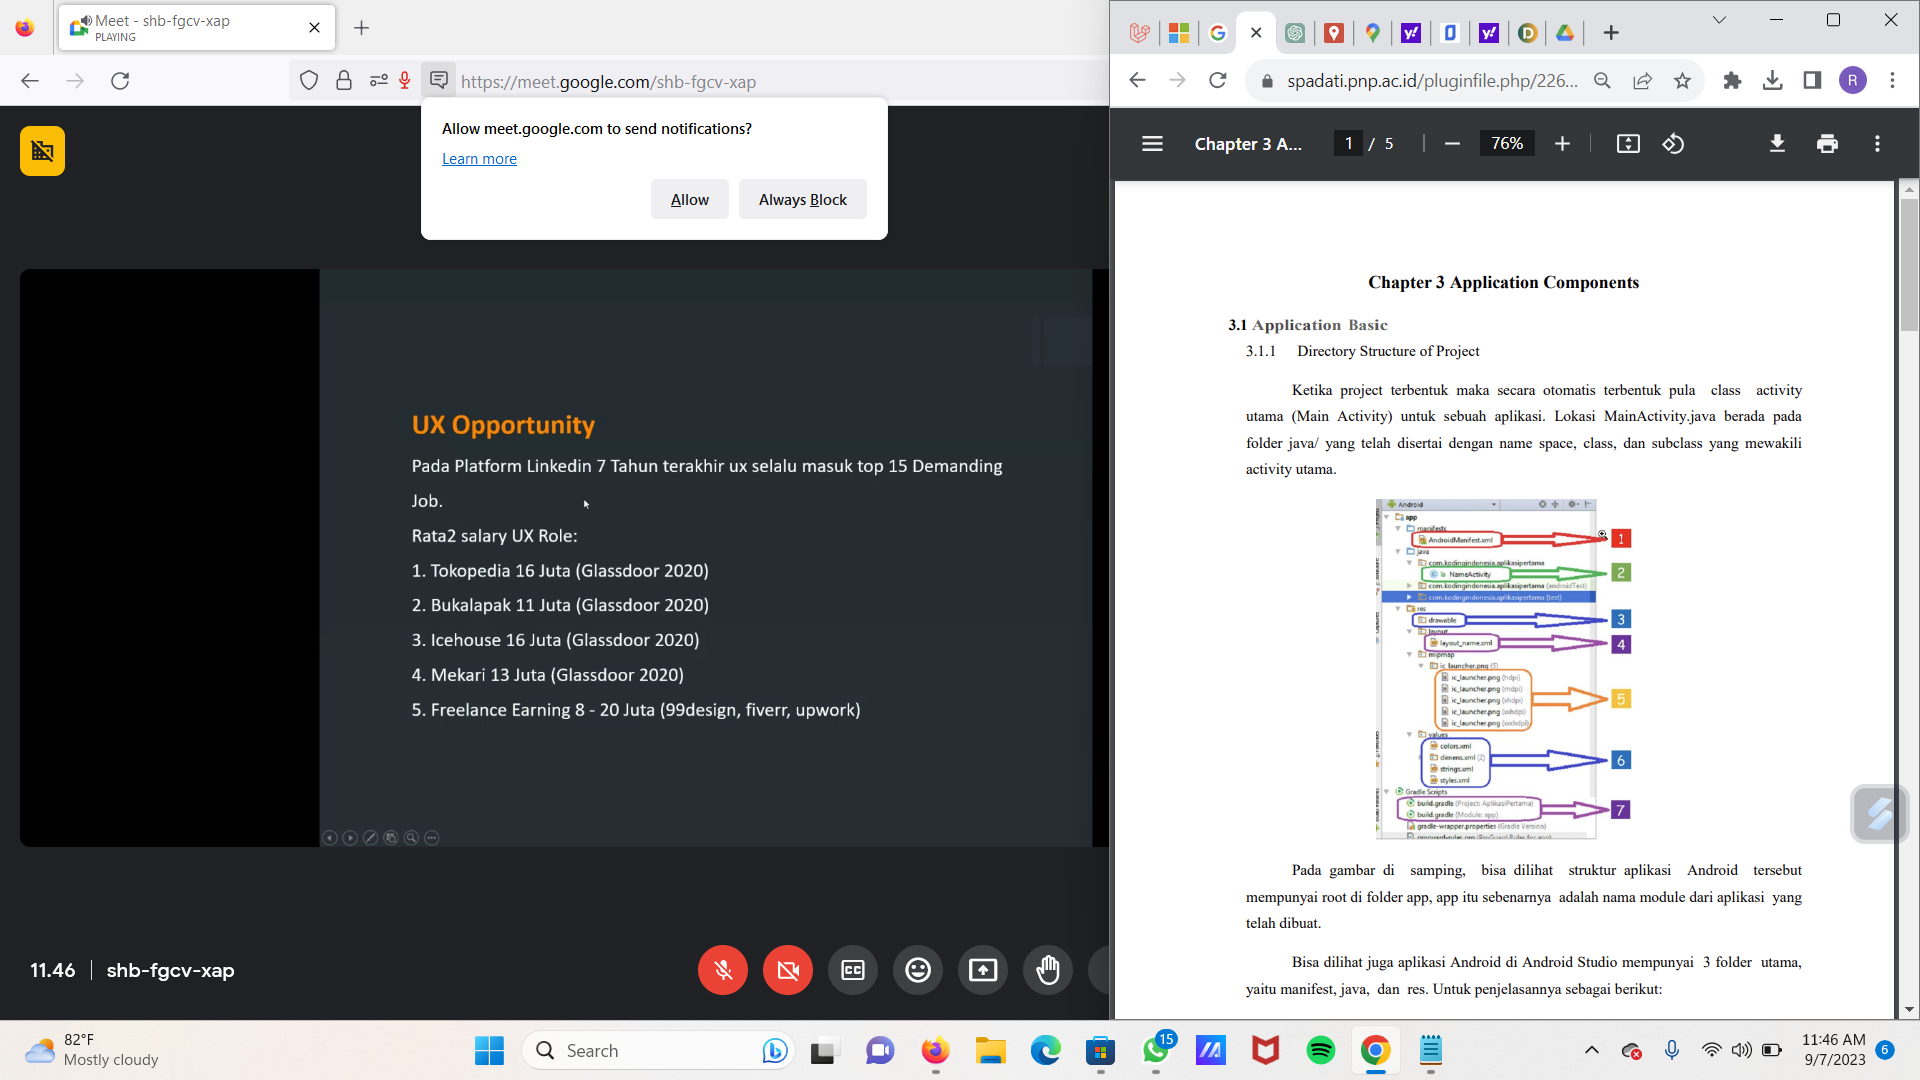The width and height of the screenshot is (1920, 1080).
Task: Print the PDF document
Action: pos(1827,144)
